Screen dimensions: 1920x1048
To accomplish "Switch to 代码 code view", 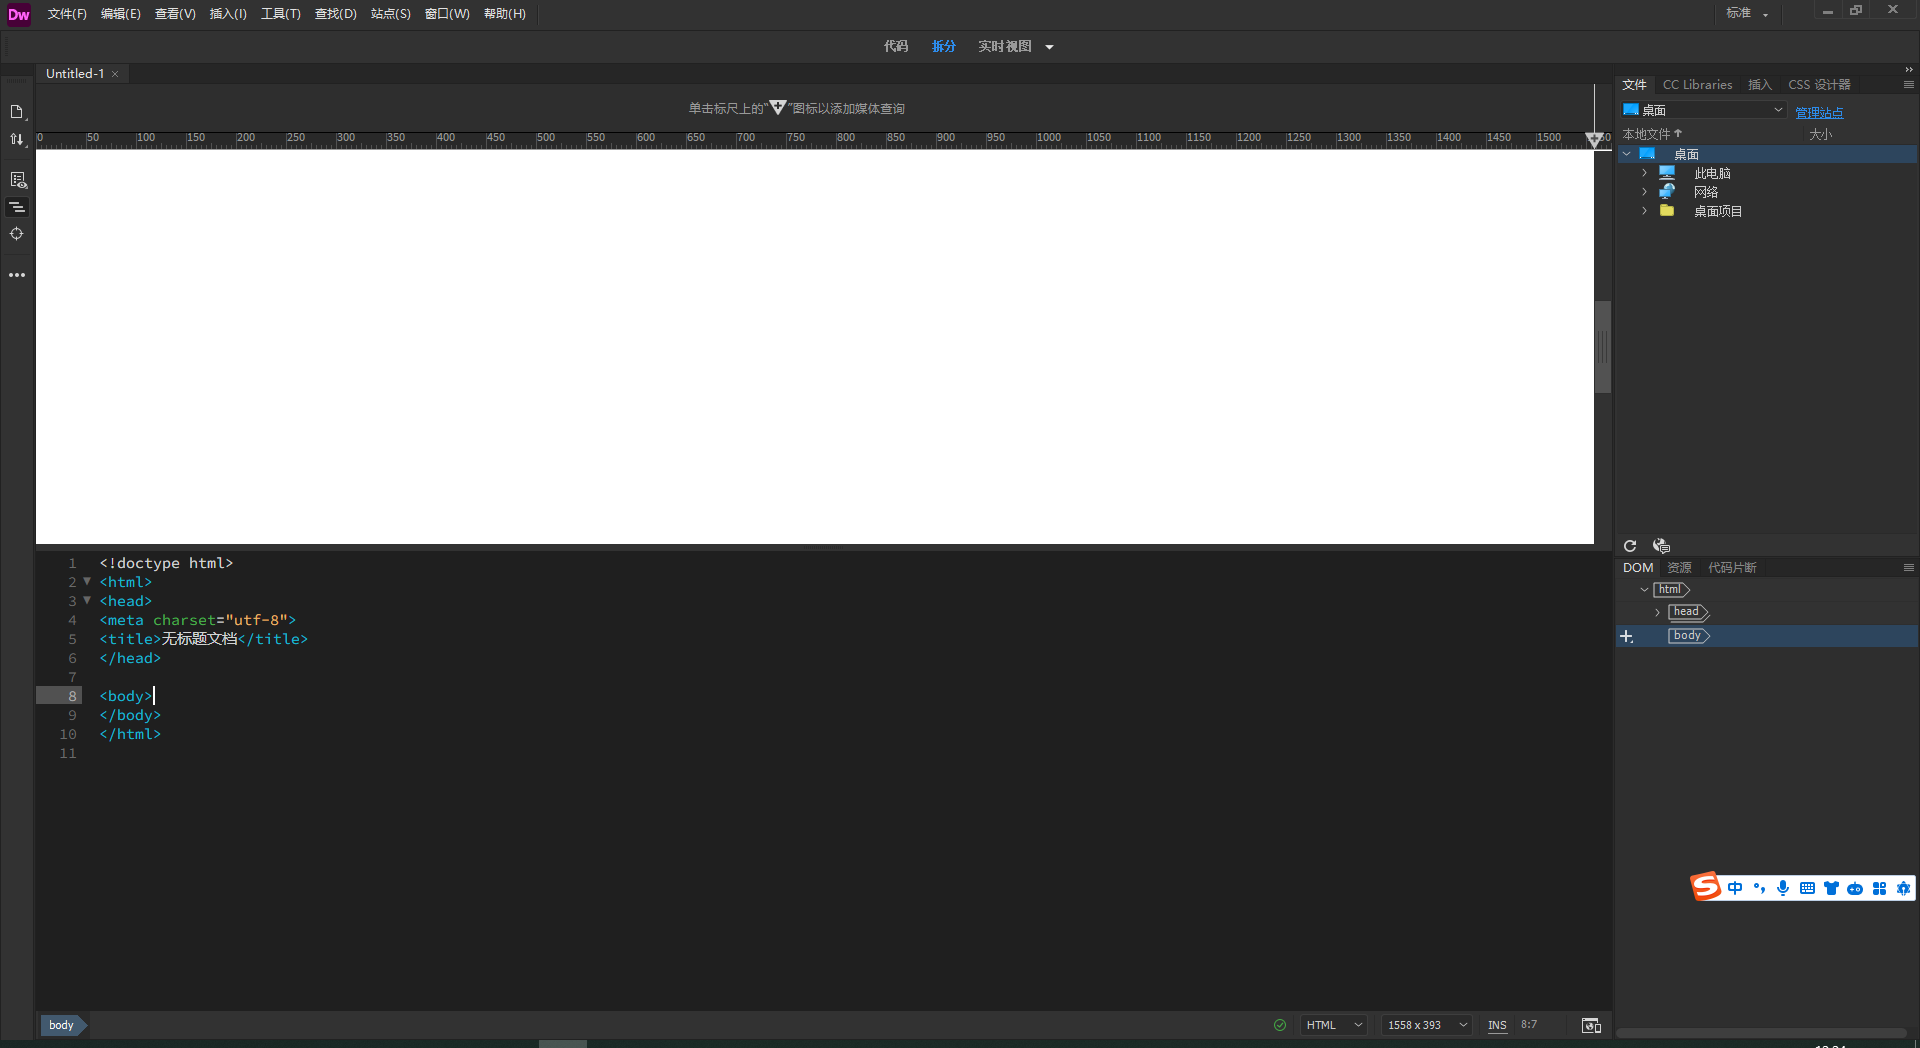I will coord(896,47).
